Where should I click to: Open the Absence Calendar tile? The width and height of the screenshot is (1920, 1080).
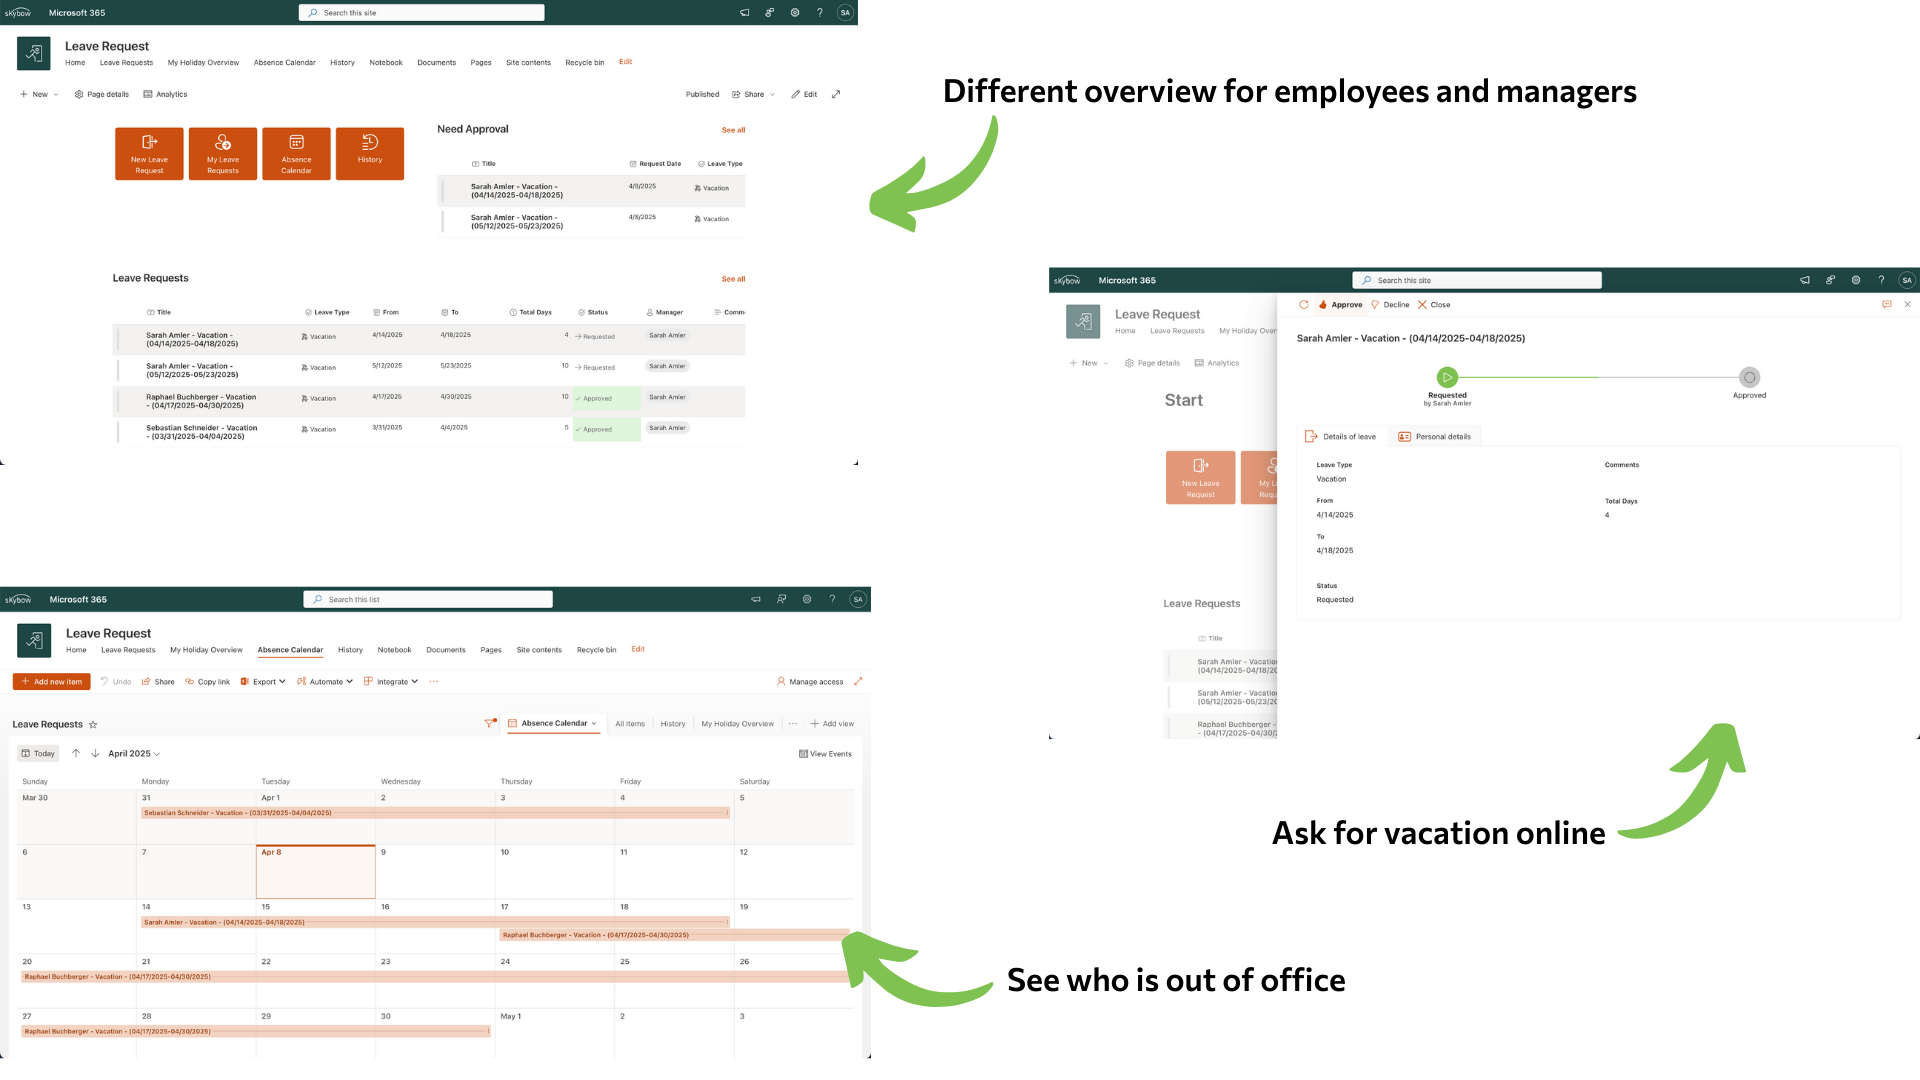(x=296, y=153)
